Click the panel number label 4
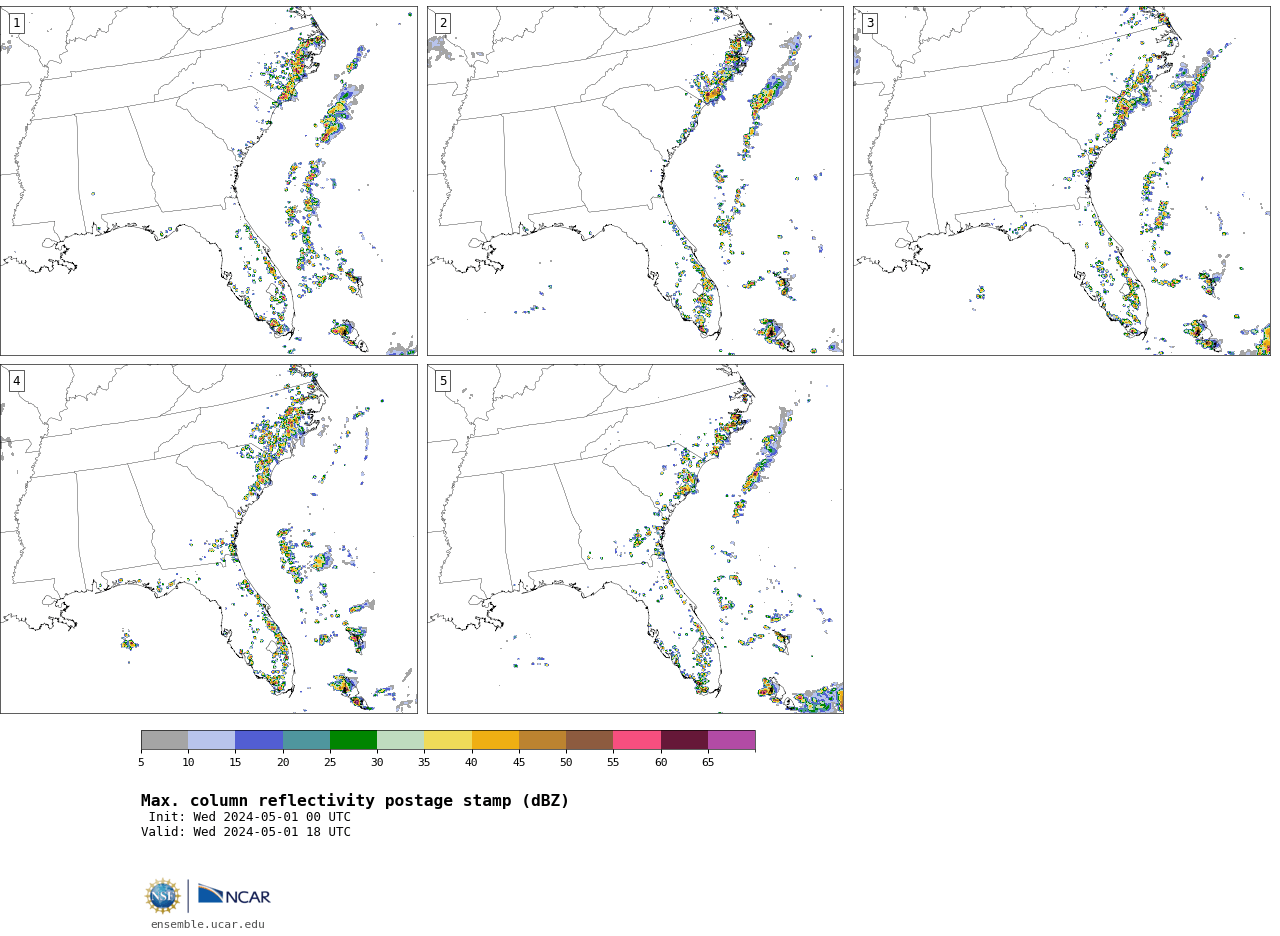1280x936 pixels. click(x=16, y=381)
